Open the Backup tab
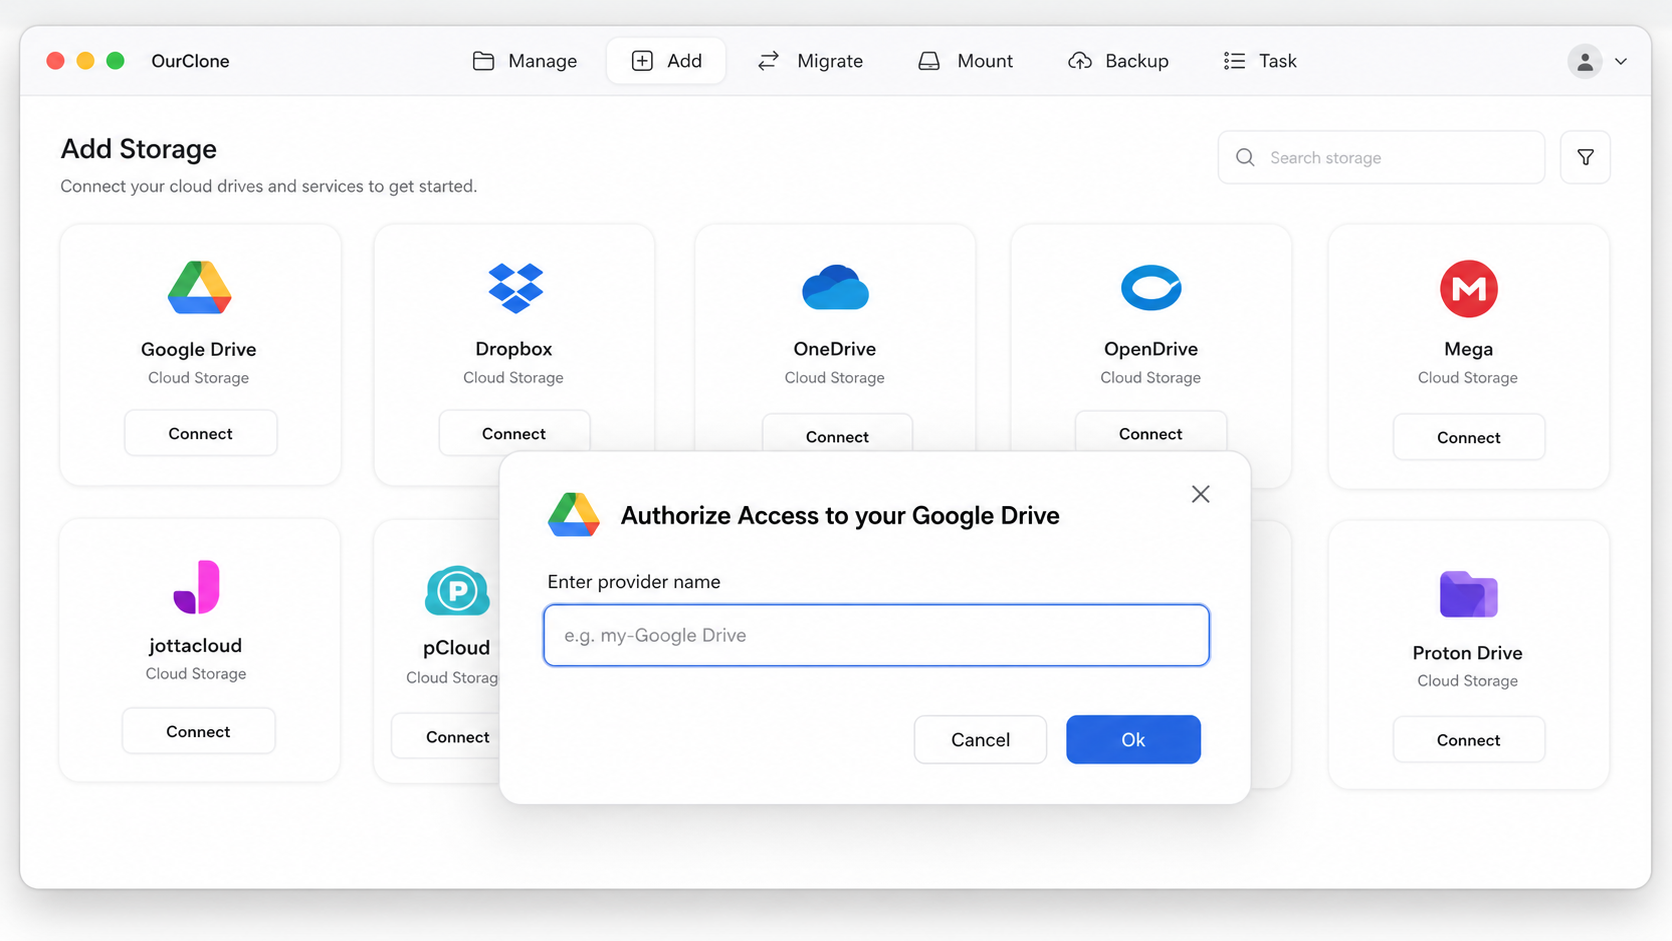This screenshot has height=941, width=1672. [1118, 61]
